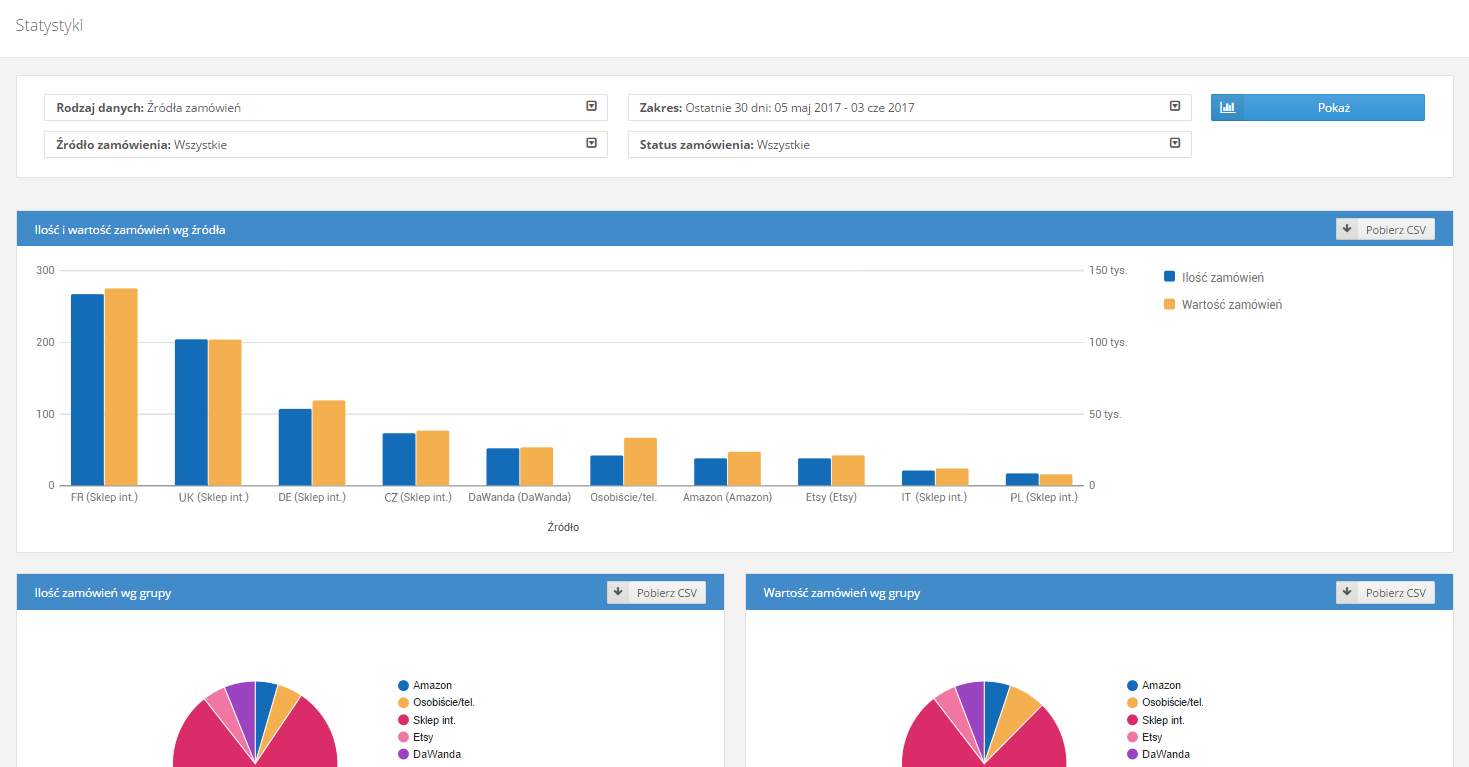Click the 'DE (Sklep int.)' axis label
The image size is (1469, 767).
(x=312, y=497)
